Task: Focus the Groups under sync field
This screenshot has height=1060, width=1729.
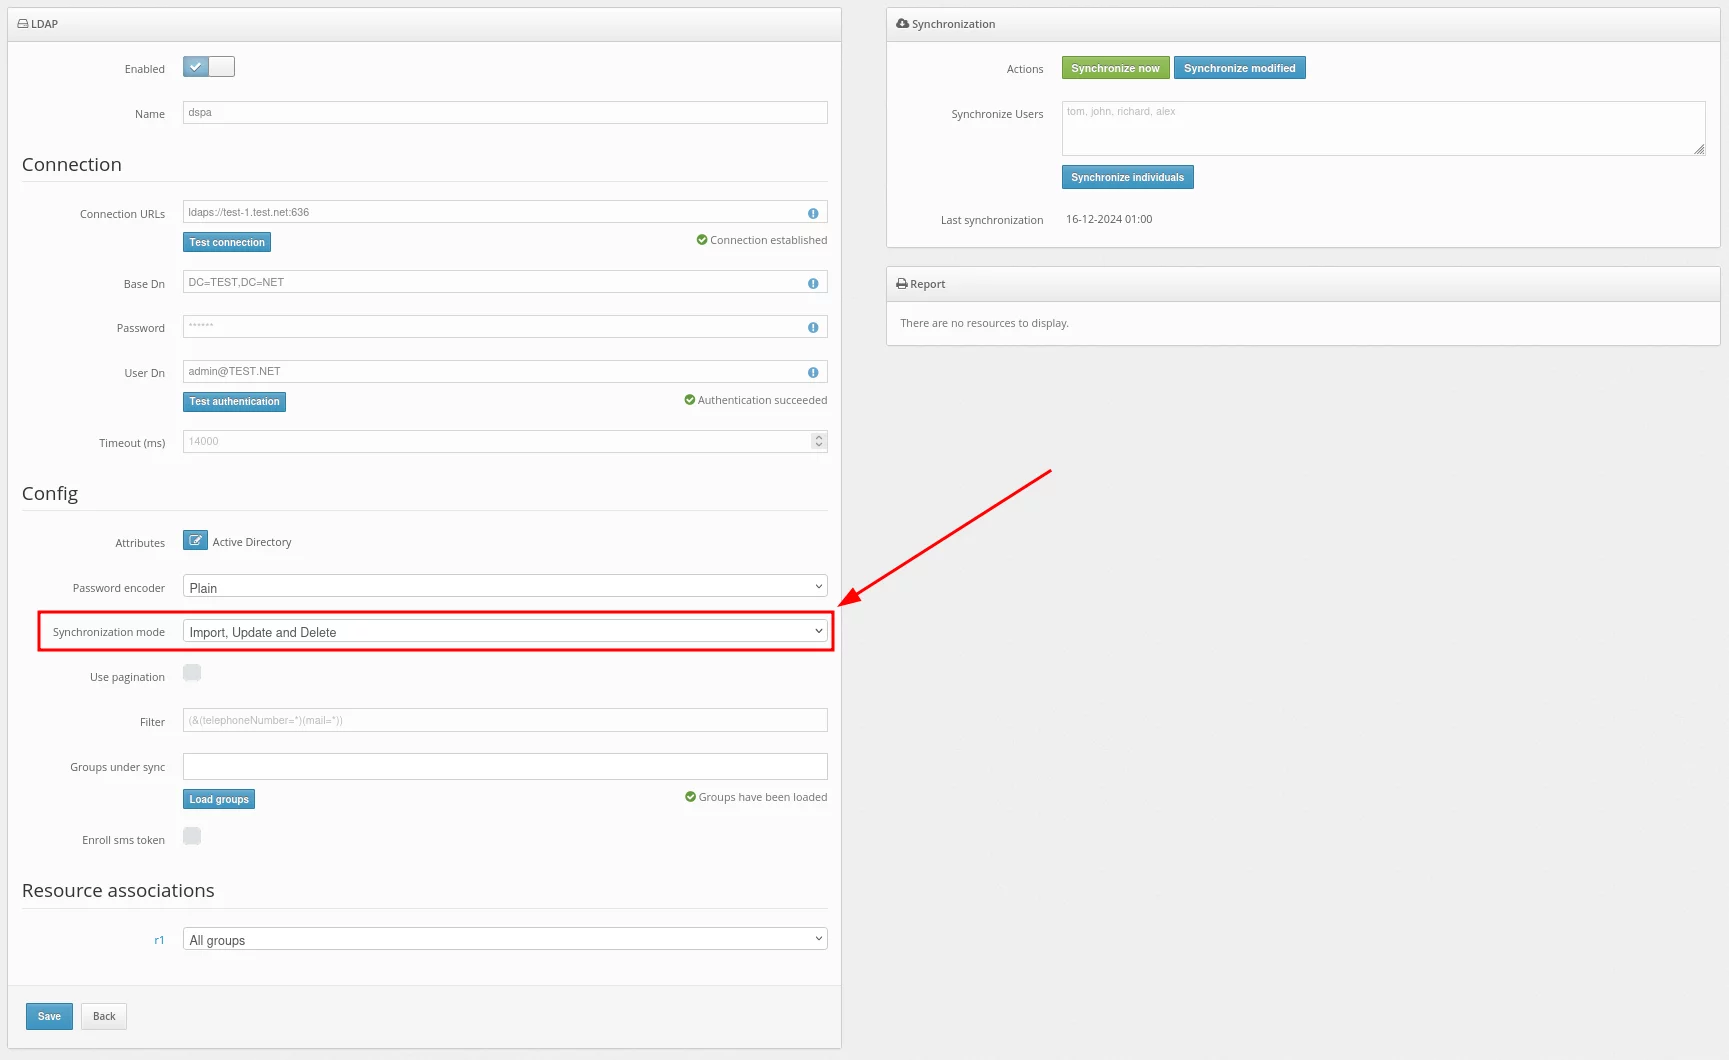Action: click(x=505, y=766)
